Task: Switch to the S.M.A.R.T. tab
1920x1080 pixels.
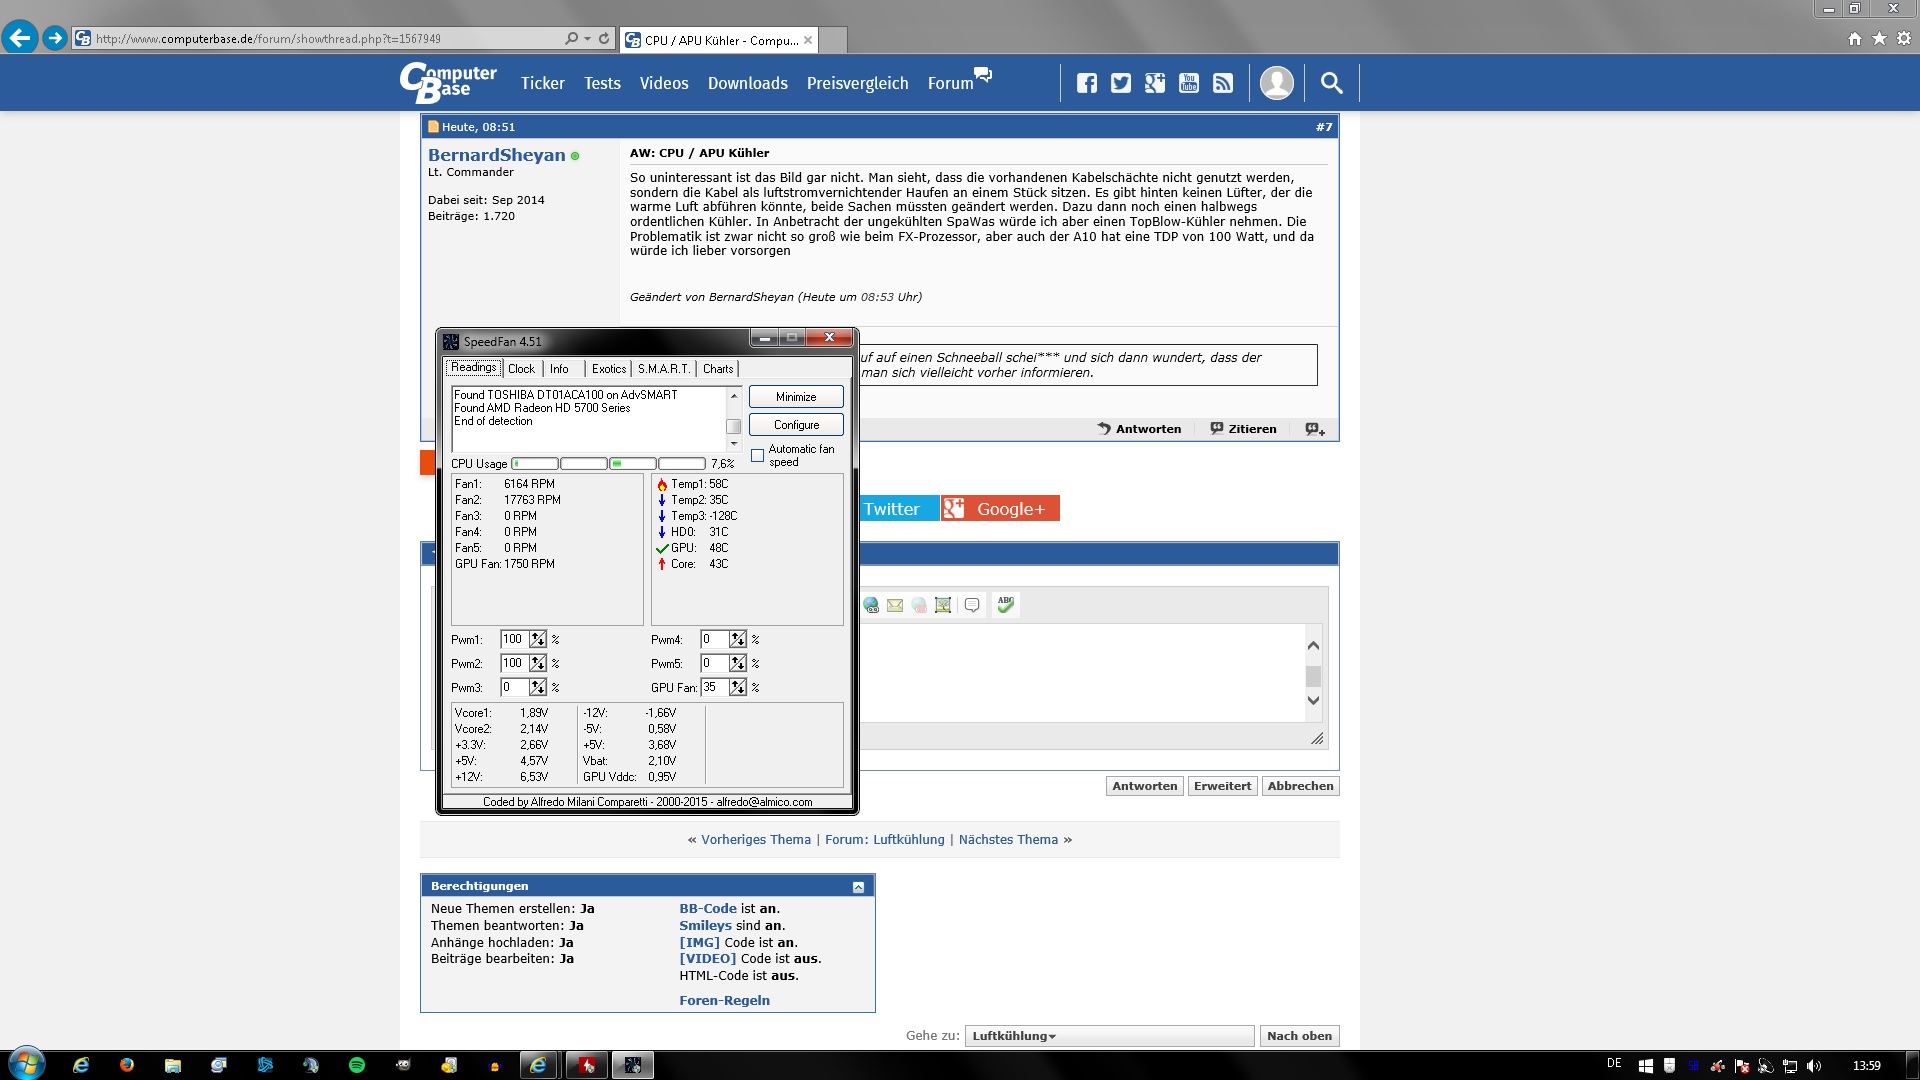Action: (x=664, y=369)
